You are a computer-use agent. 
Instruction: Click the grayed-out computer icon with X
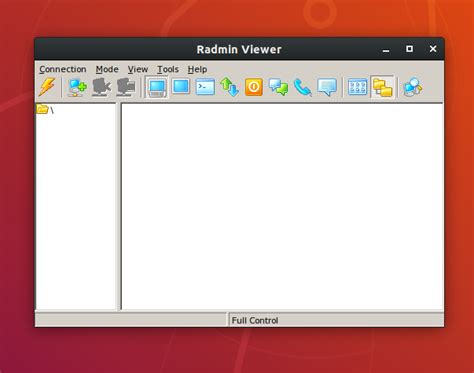tap(101, 87)
